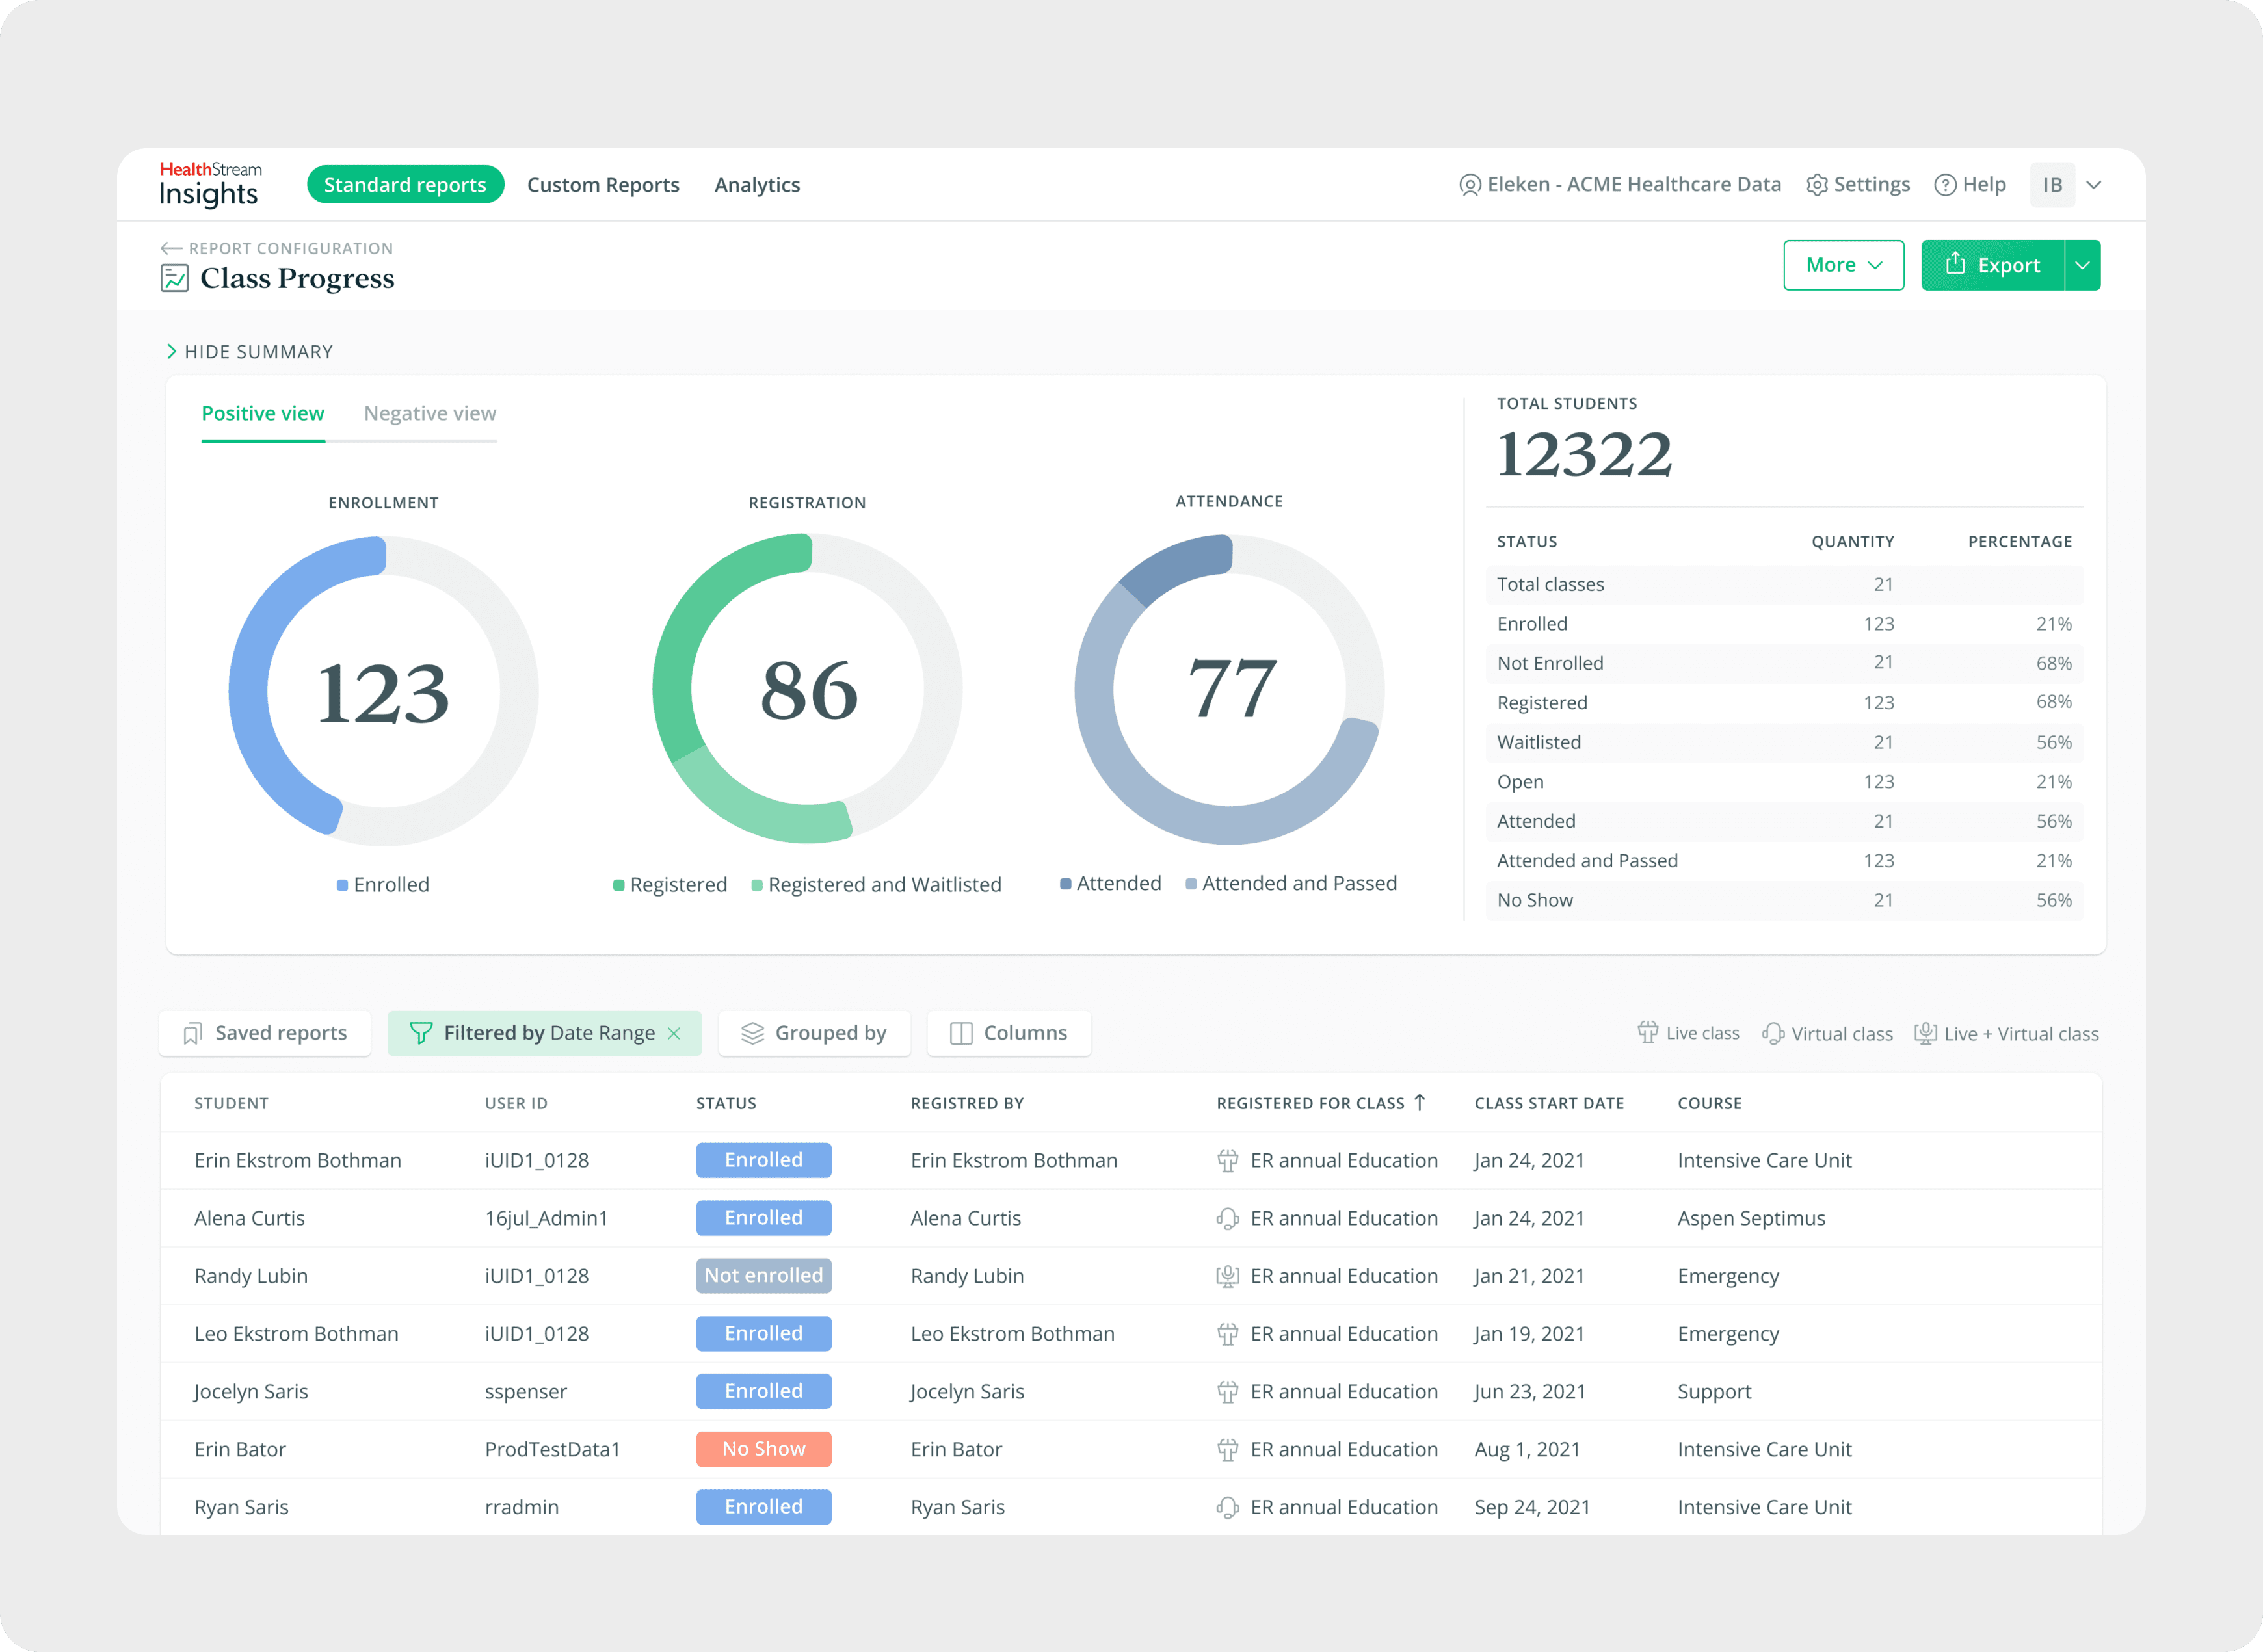Sort by Registered For Class arrow
This screenshot has width=2263, height=1652.
click(1419, 1102)
